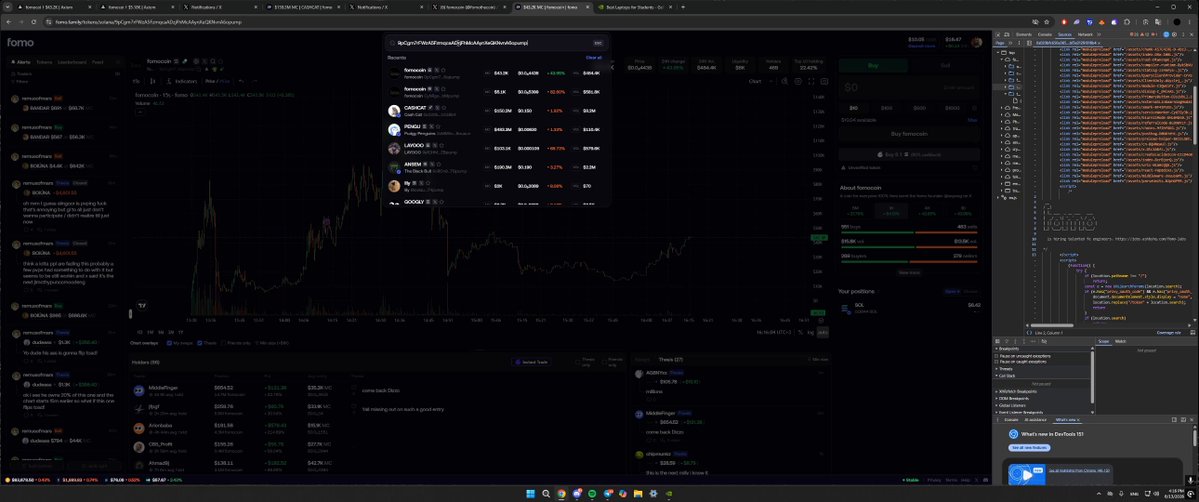Click ESC button in search box
This screenshot has width=1199, height=502.
[597, 43]
